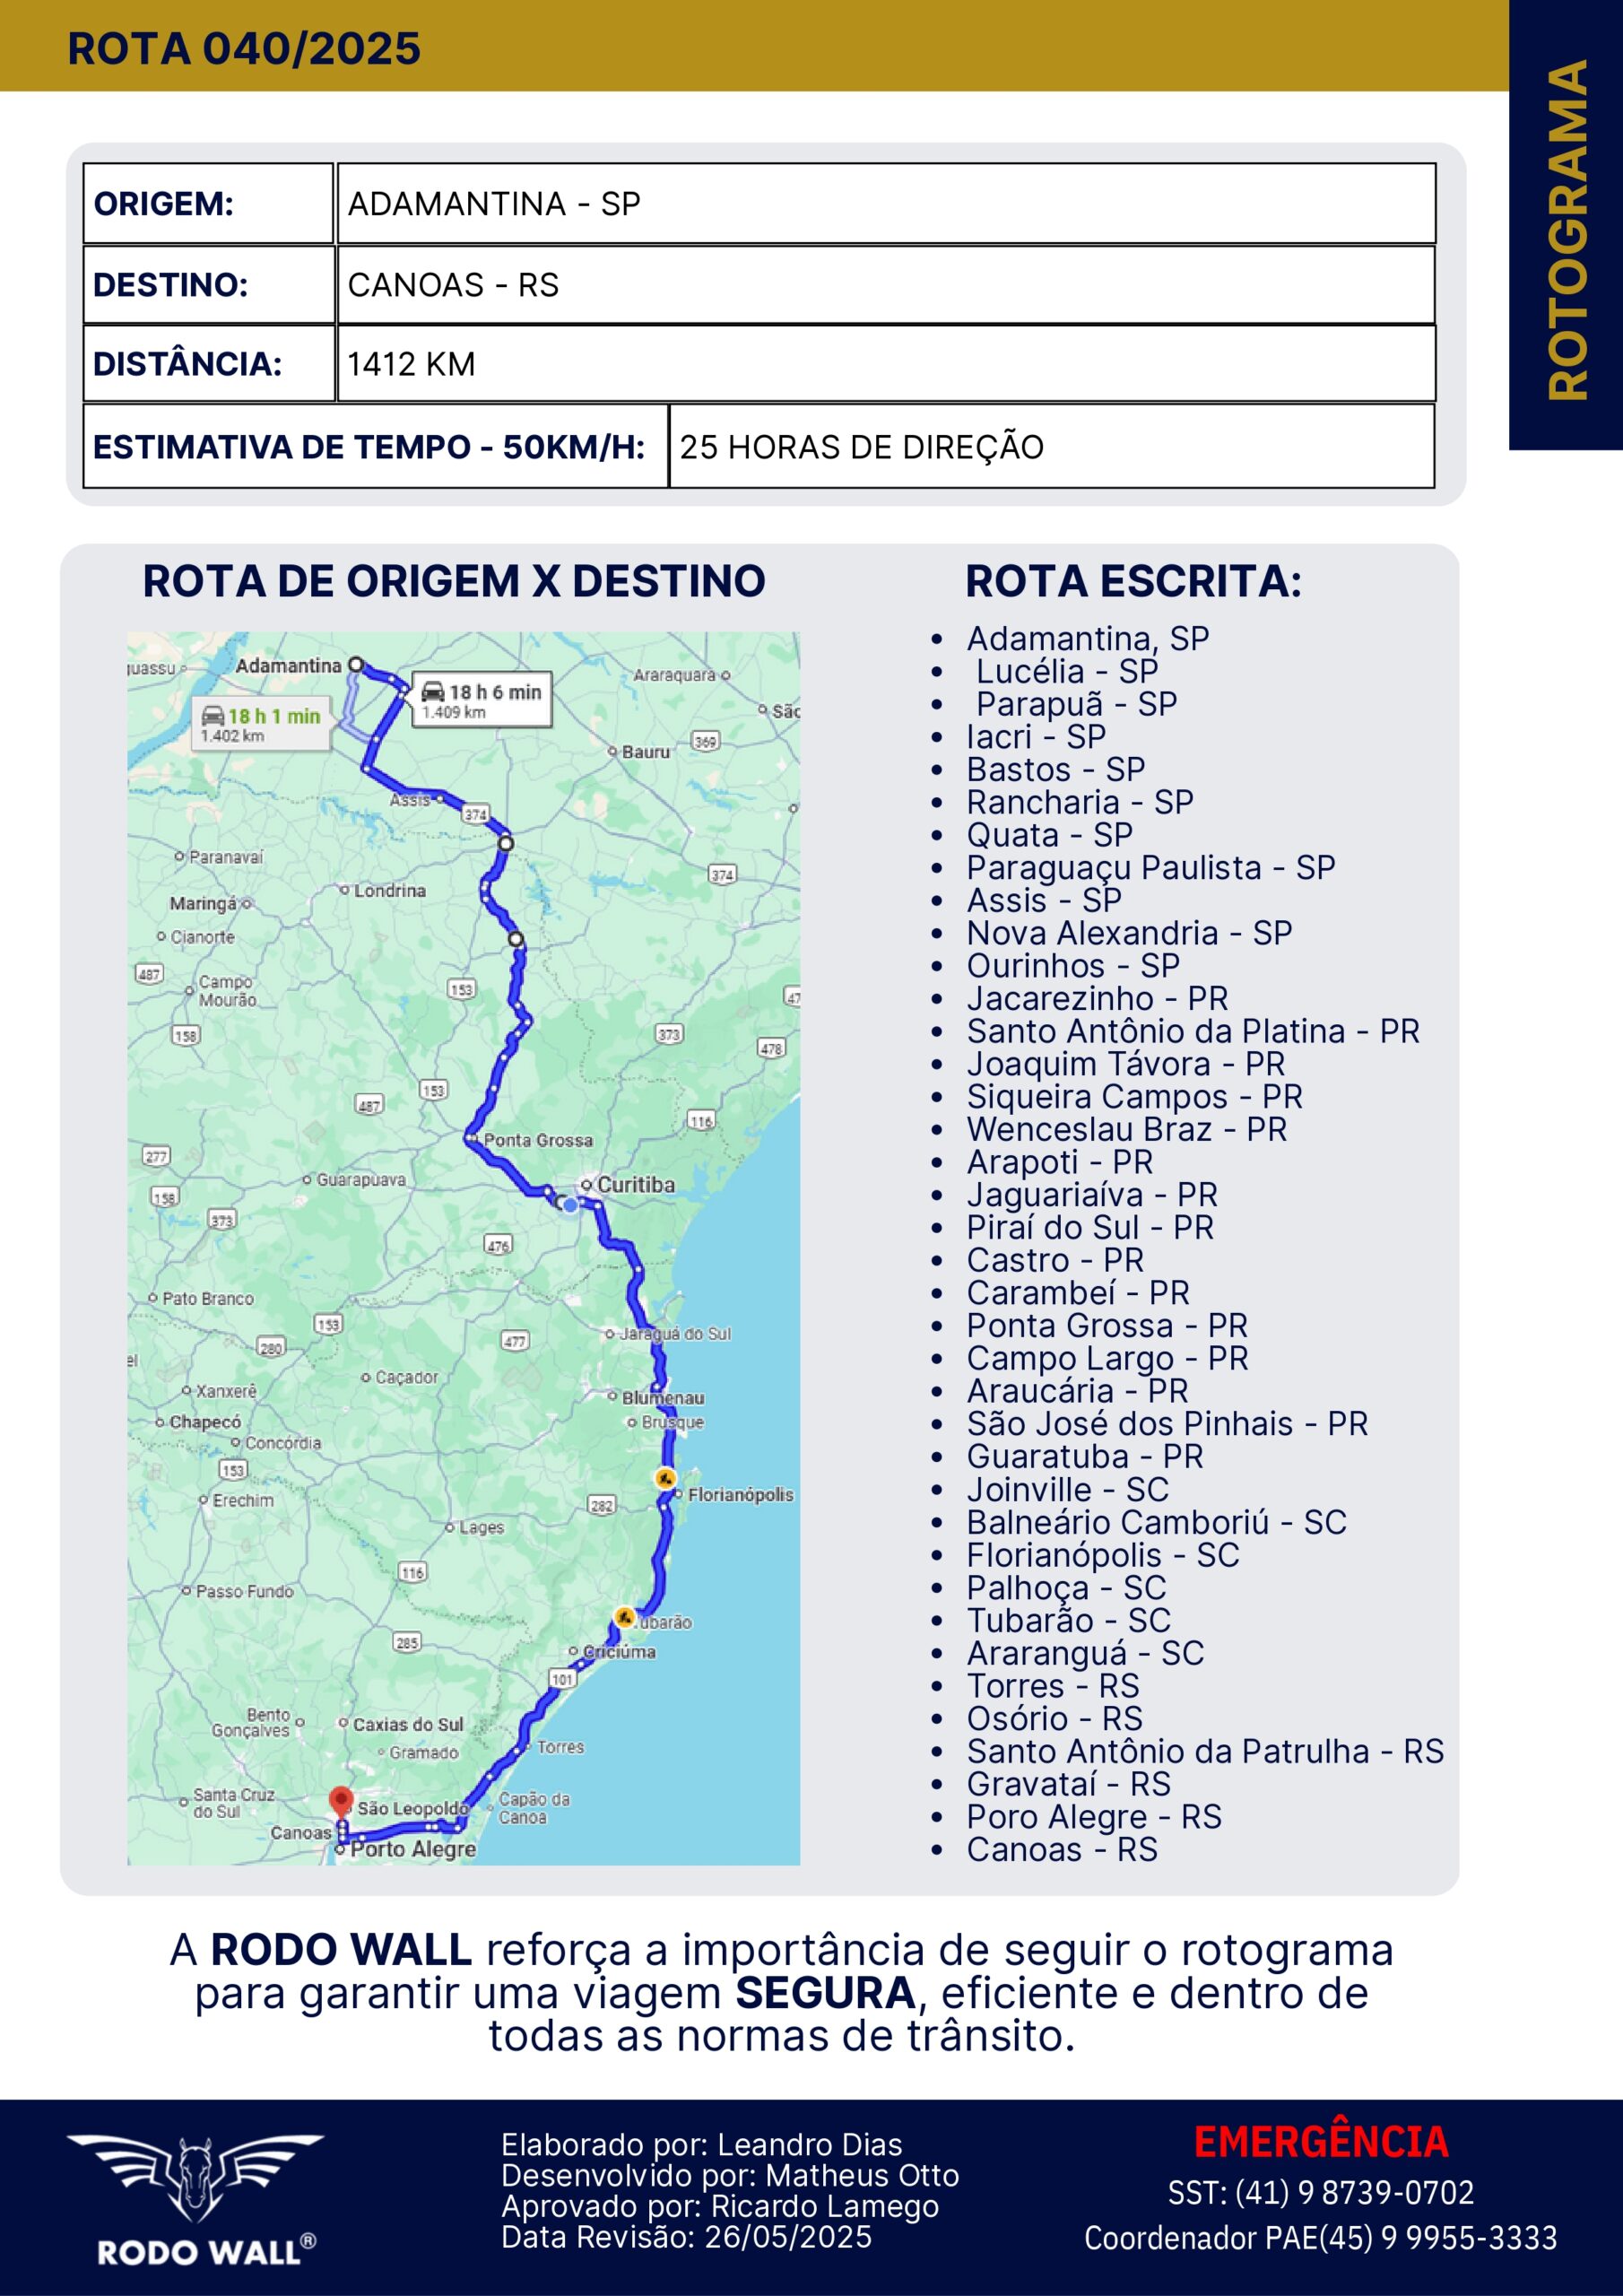Click 'Santo Antônio da Platina - PR' item

point(1193,1031)
